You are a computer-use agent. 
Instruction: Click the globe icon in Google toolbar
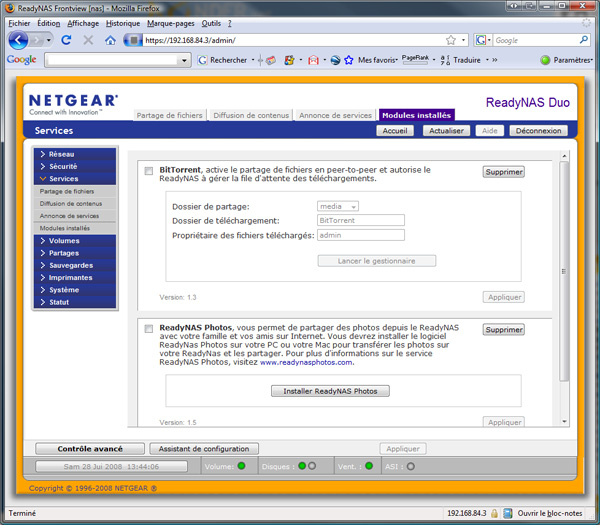tap(335, 60)
